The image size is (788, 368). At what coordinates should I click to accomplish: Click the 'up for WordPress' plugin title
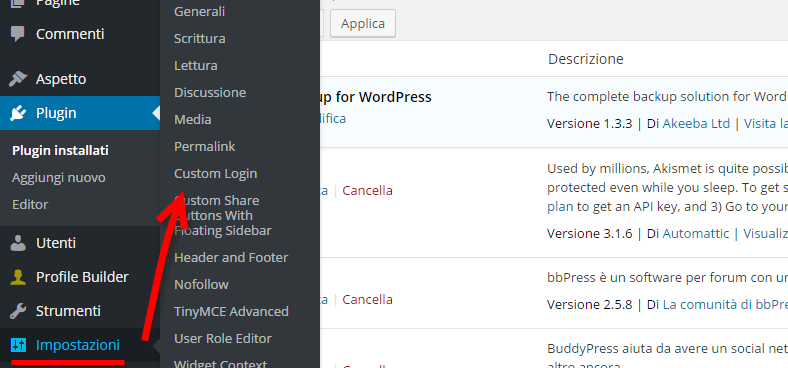coord(376,97)
